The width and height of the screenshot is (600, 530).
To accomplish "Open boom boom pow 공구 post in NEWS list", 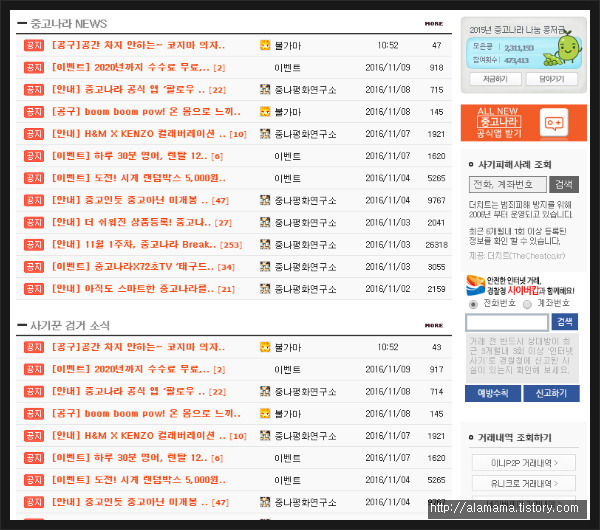I will (146, 112).
